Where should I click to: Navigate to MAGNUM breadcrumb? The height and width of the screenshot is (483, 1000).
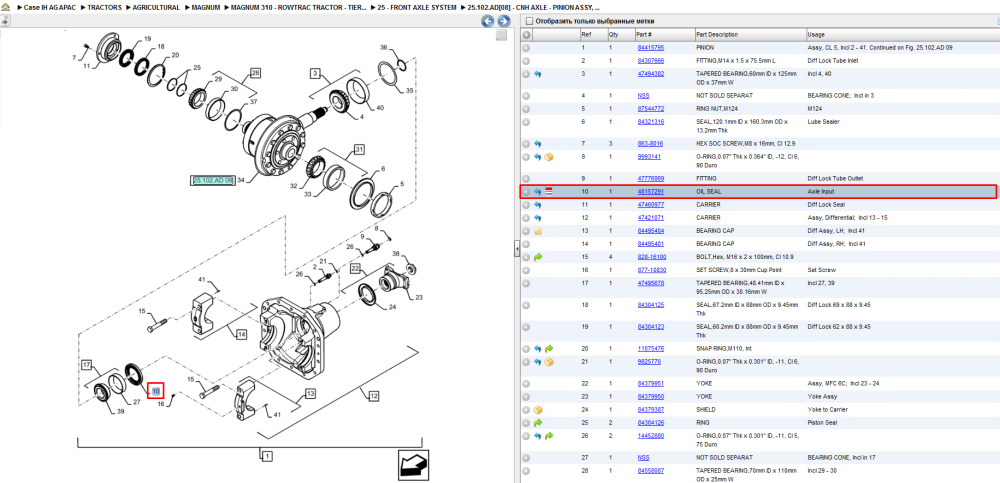point(205,8)
